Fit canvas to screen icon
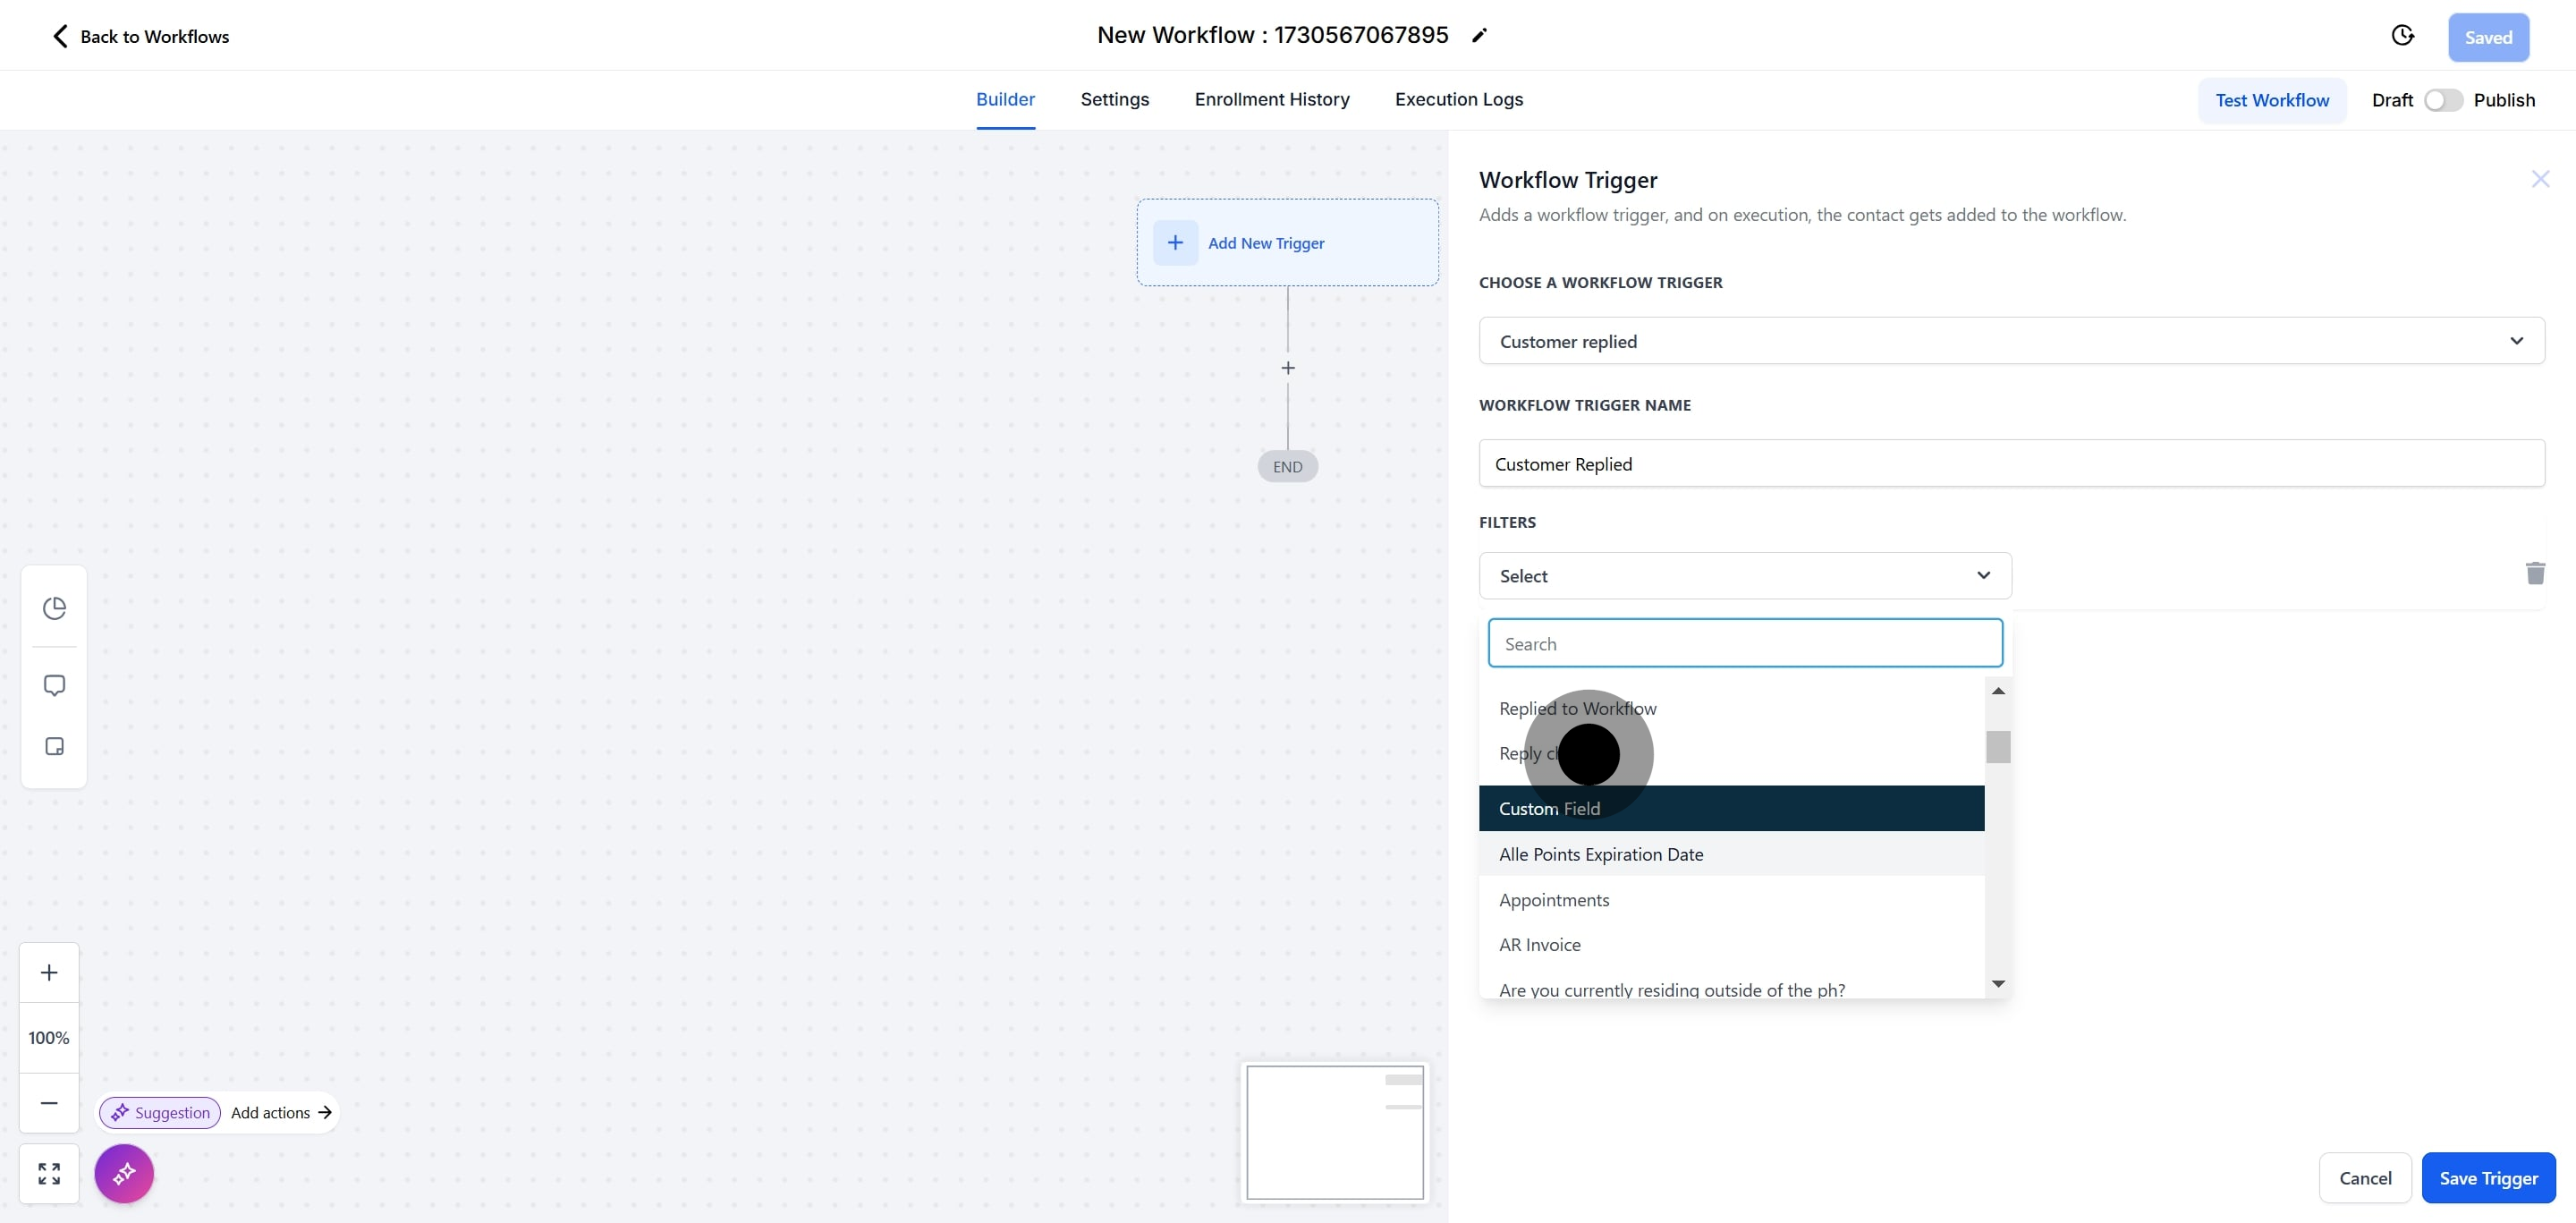Image resolution: width=2576 pixels, height=1223 pixels. [49, 1173]
